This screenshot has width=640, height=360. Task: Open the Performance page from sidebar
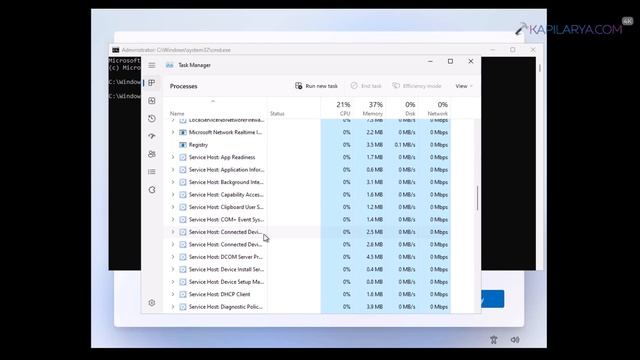point(152,101)
